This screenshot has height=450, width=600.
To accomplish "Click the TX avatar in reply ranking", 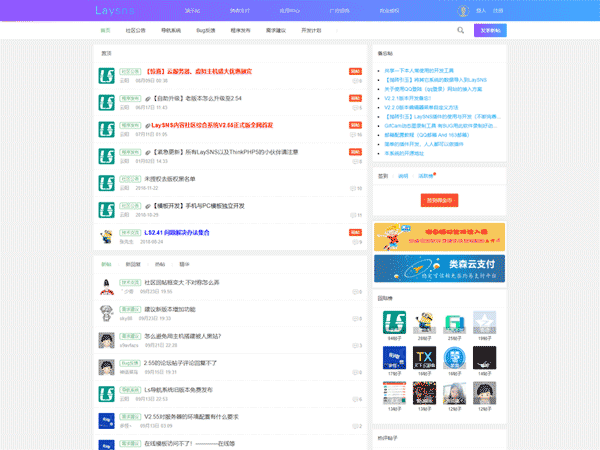I will click(424, 357).
